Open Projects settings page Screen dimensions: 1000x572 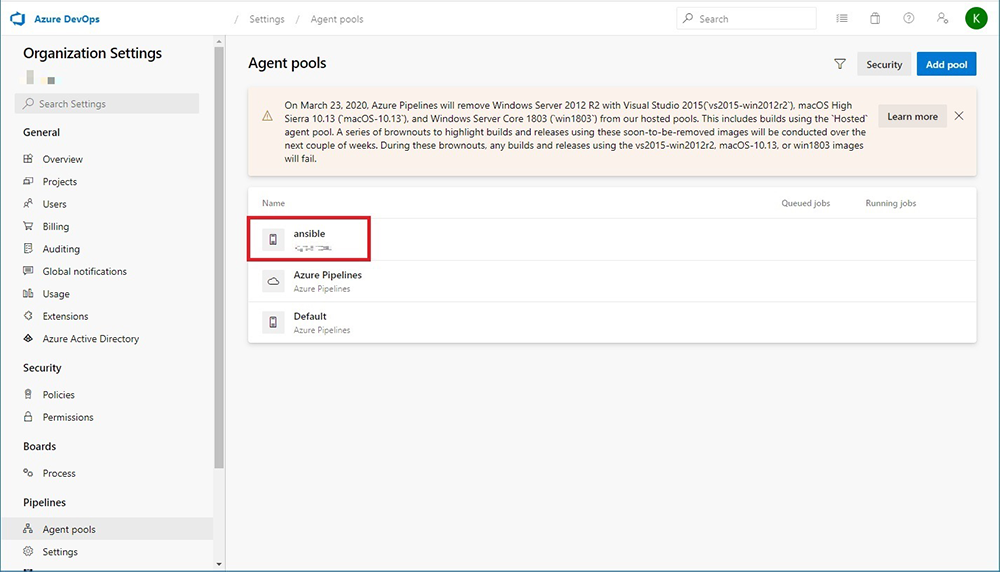(x=59, y=182)
